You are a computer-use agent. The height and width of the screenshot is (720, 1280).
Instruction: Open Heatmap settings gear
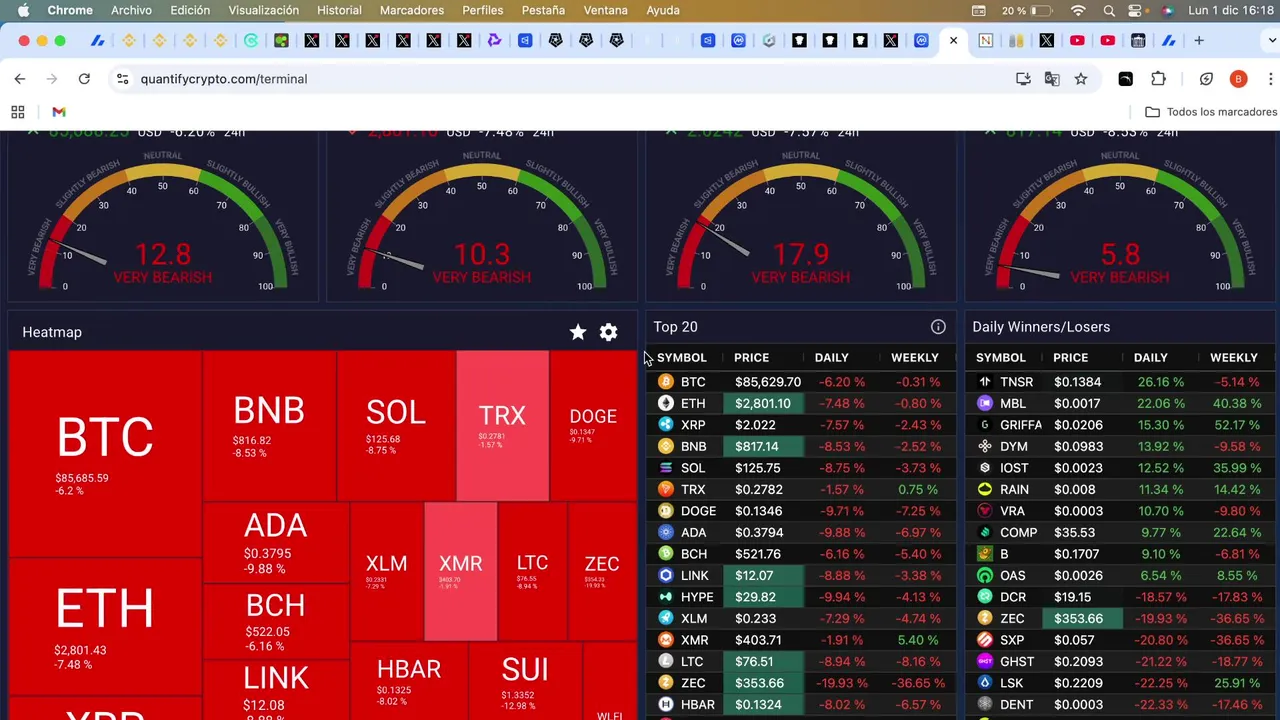(608, 332)
